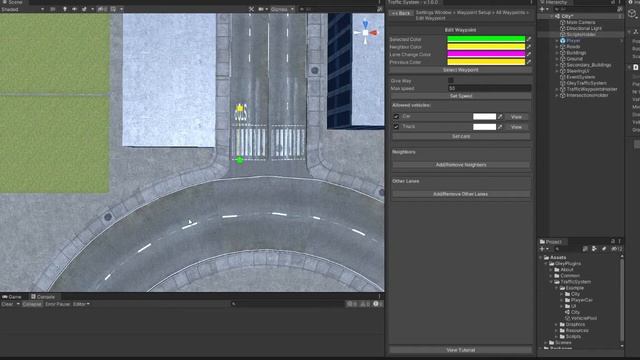Click the View button for Car

(x=517, y=117)
